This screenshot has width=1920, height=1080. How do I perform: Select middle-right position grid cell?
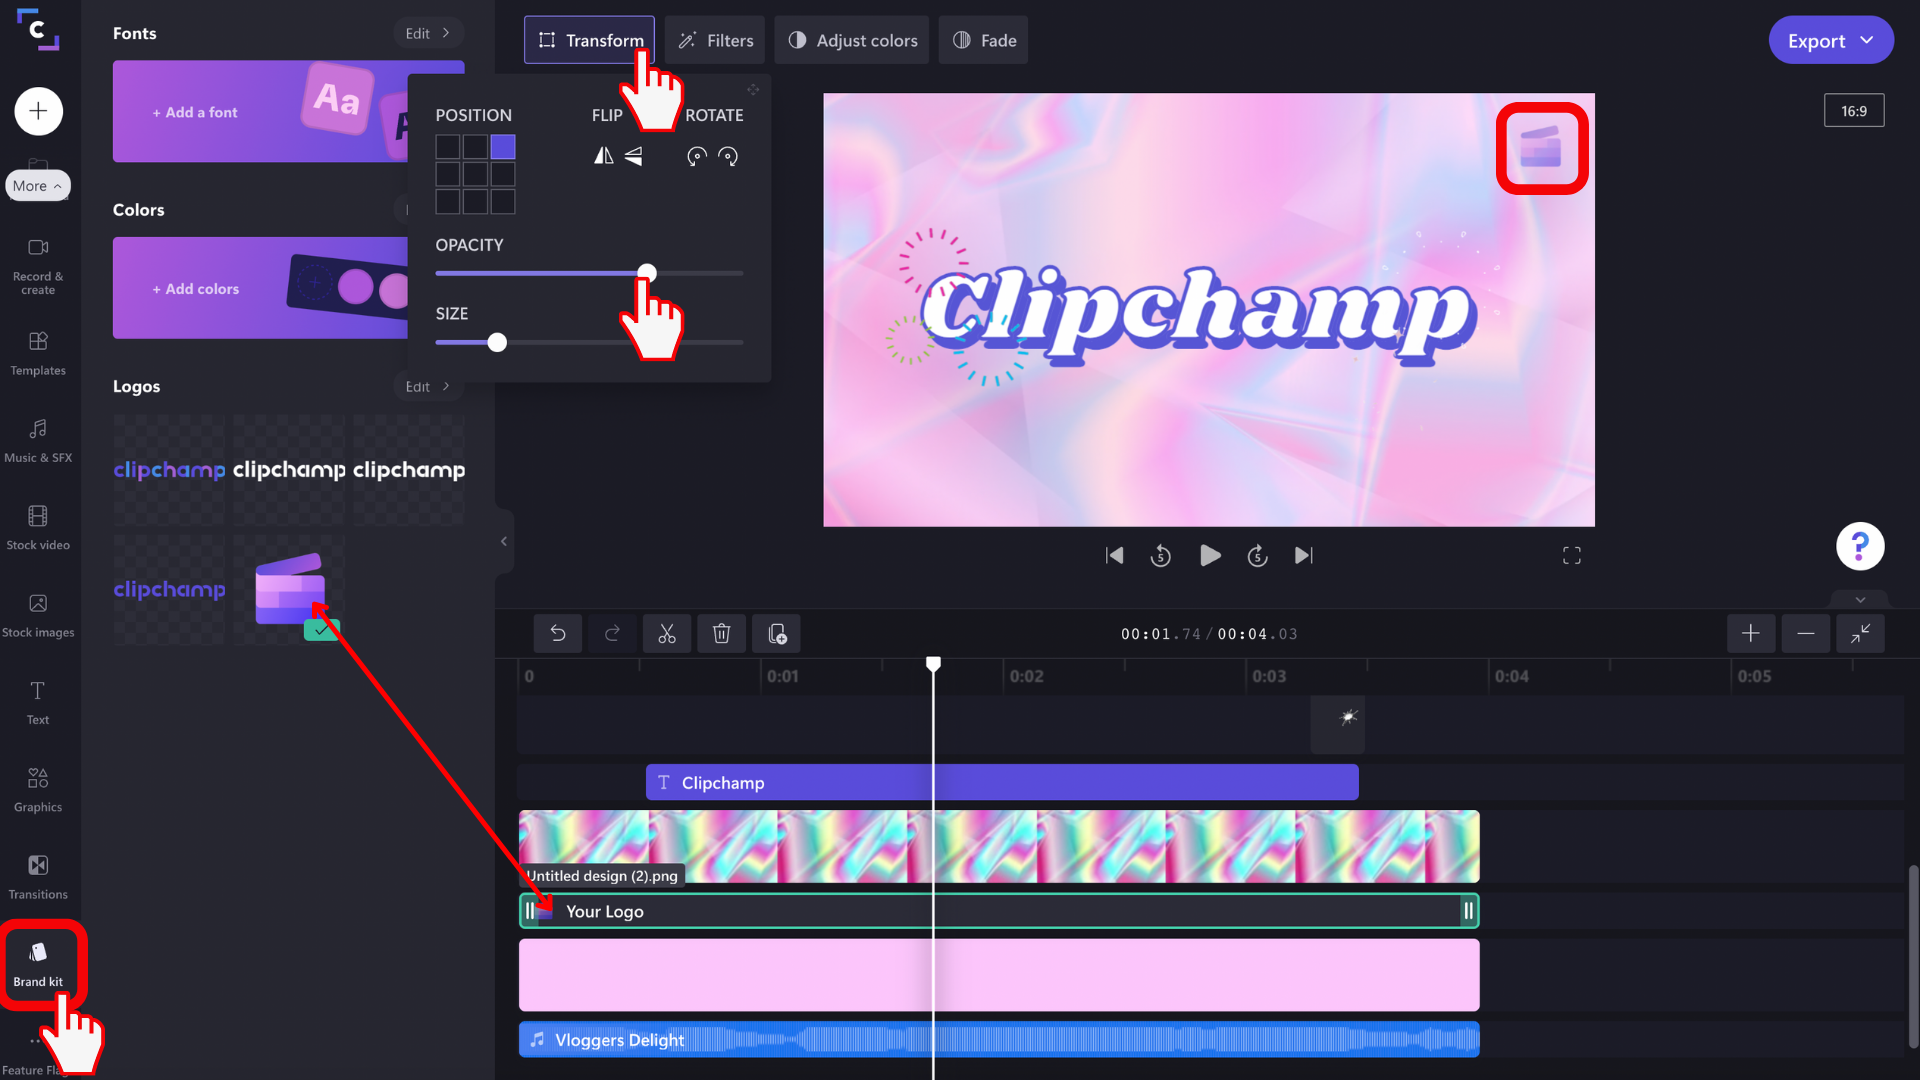click(x=503, y=174)
